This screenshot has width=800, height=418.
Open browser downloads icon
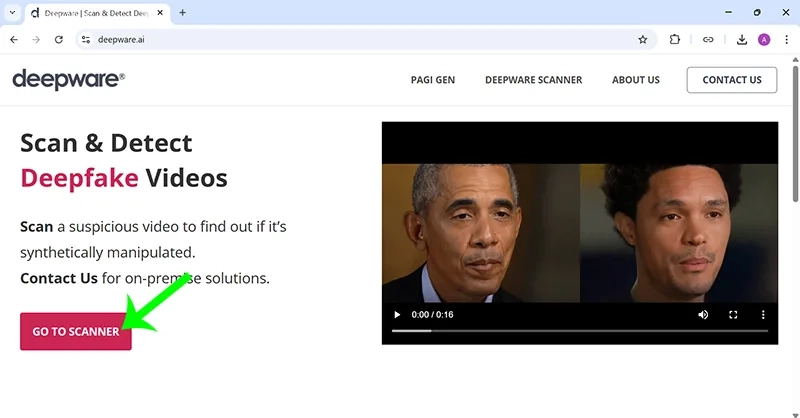coord(742,39)
